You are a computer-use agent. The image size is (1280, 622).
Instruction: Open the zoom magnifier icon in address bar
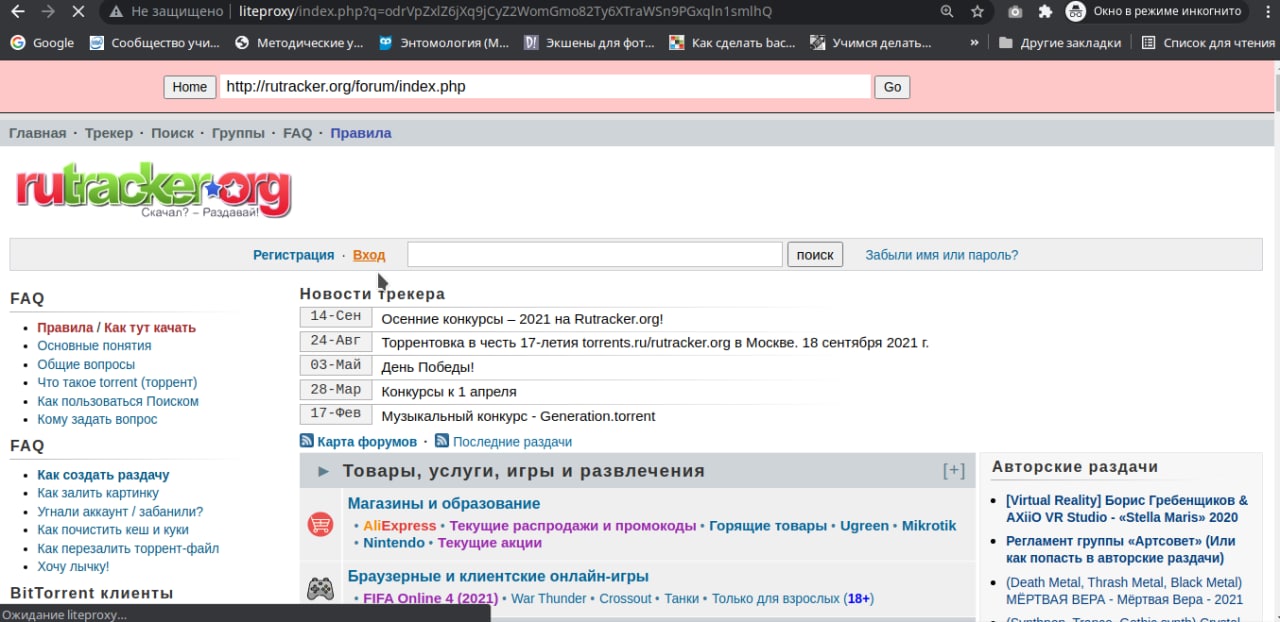[x=947, y=12]
